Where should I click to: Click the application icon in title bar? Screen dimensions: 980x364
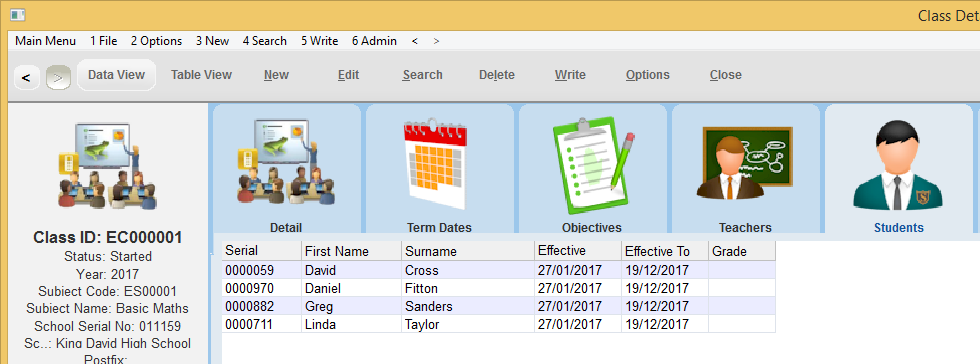click(x=18, y=15)
